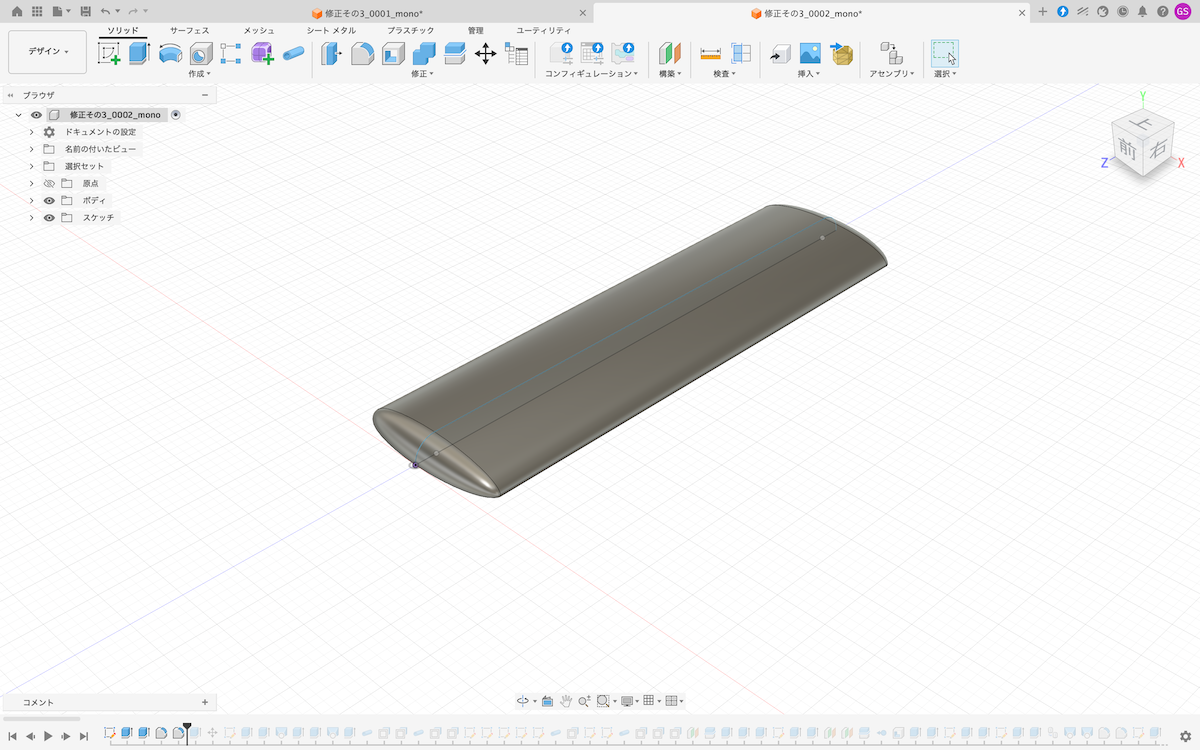Toggle visibility of the root component

click(36, 115)
